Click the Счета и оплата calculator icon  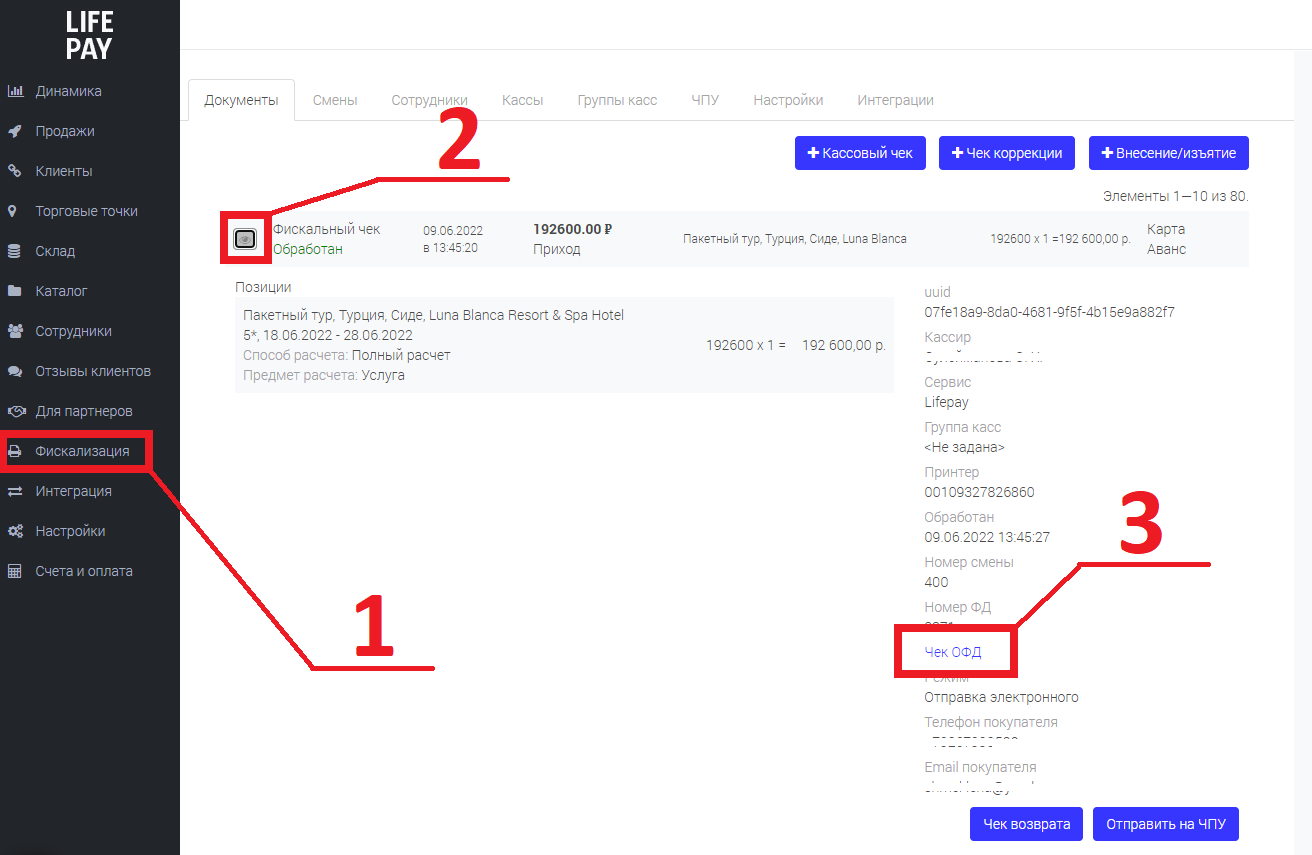[15, 571]
